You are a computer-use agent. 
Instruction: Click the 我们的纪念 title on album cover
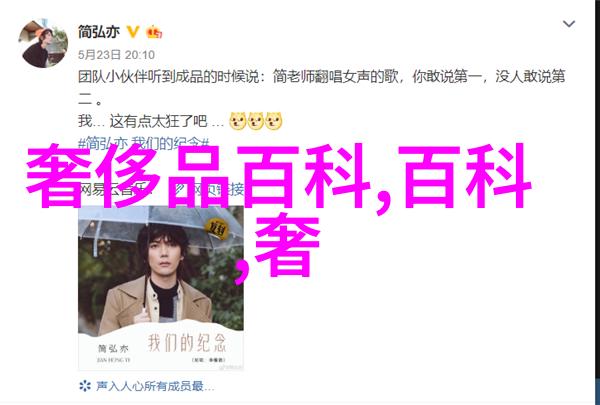[187, 342]
